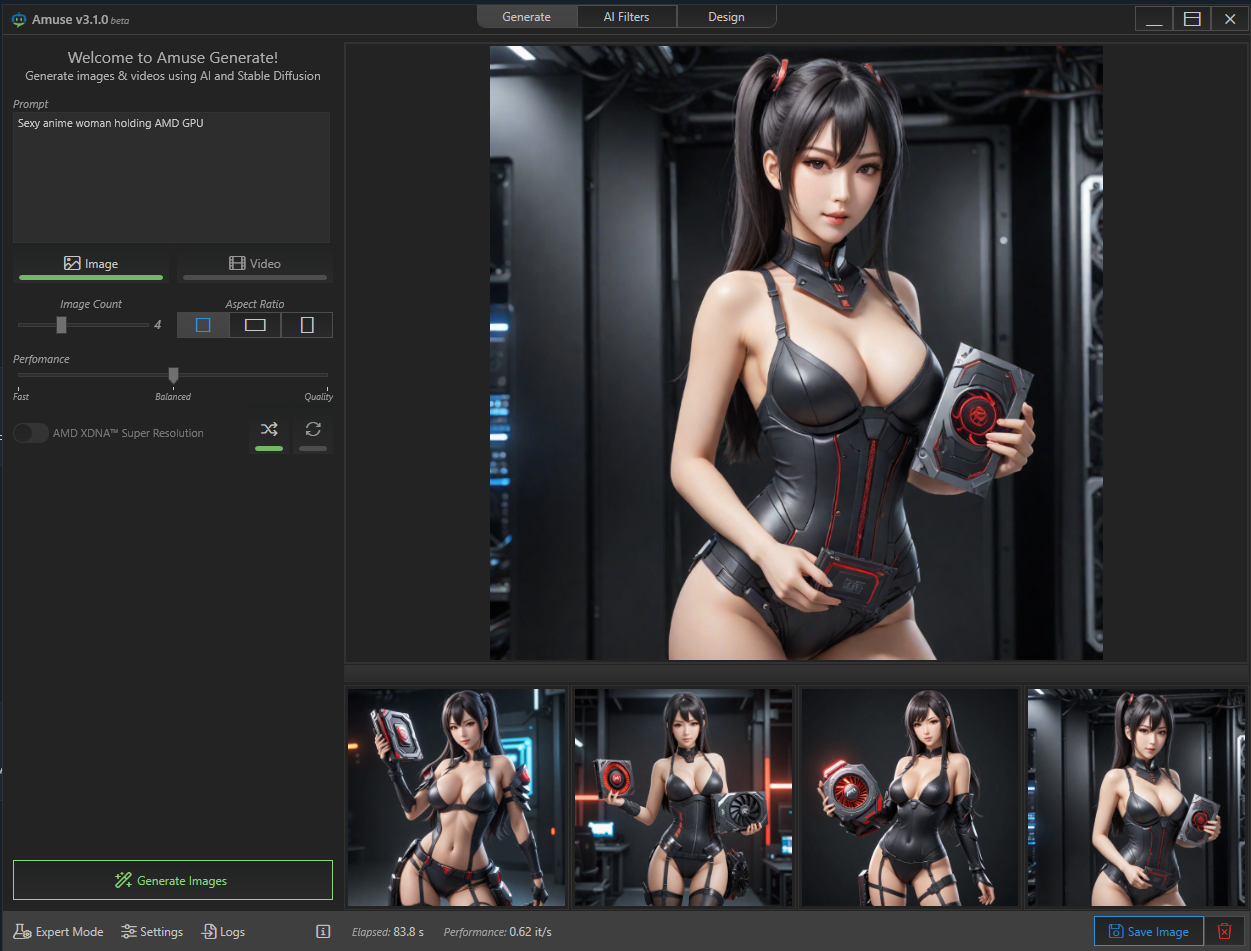Select portrait aspect ratio
1251x951 pixels.
pyautogui.click(x=307, y=325)
